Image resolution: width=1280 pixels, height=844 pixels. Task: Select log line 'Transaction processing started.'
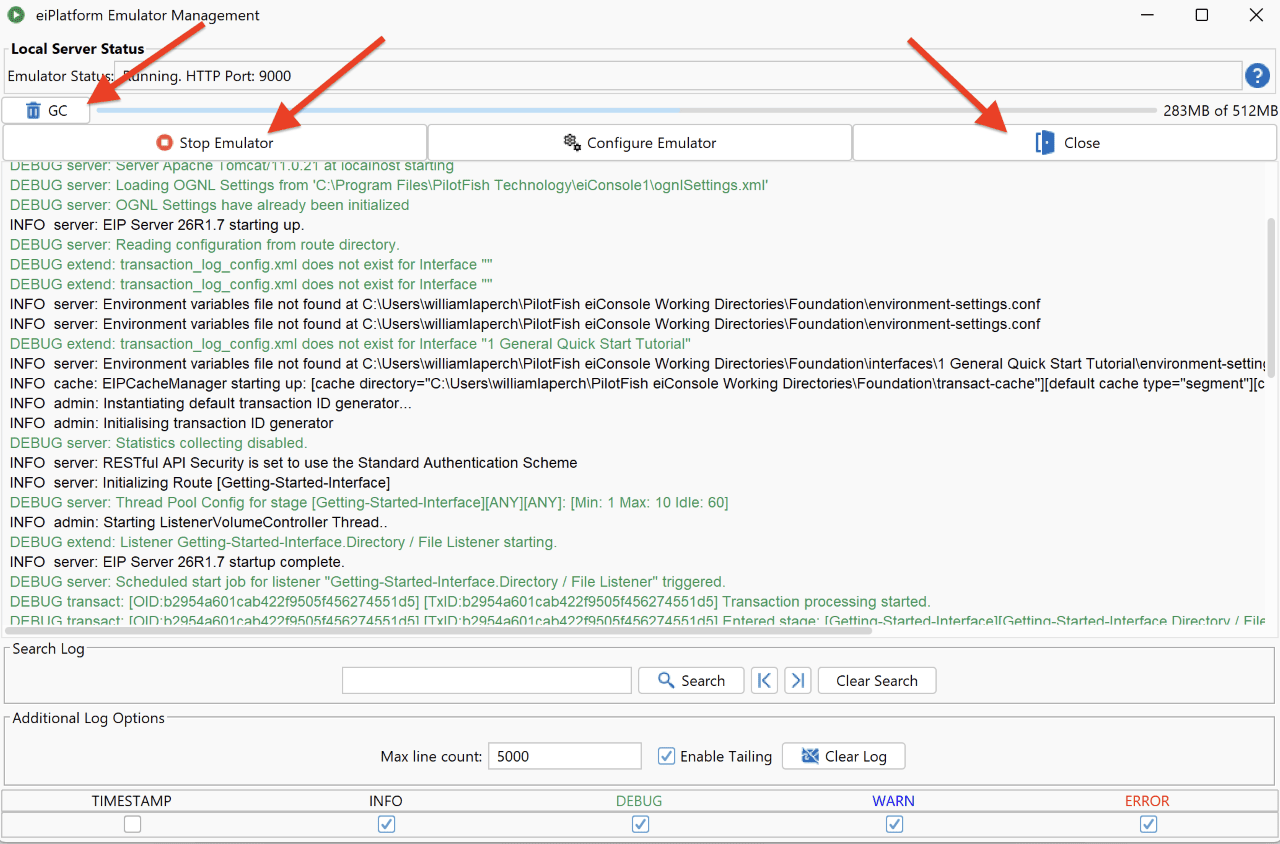click(x=470, y=602)
